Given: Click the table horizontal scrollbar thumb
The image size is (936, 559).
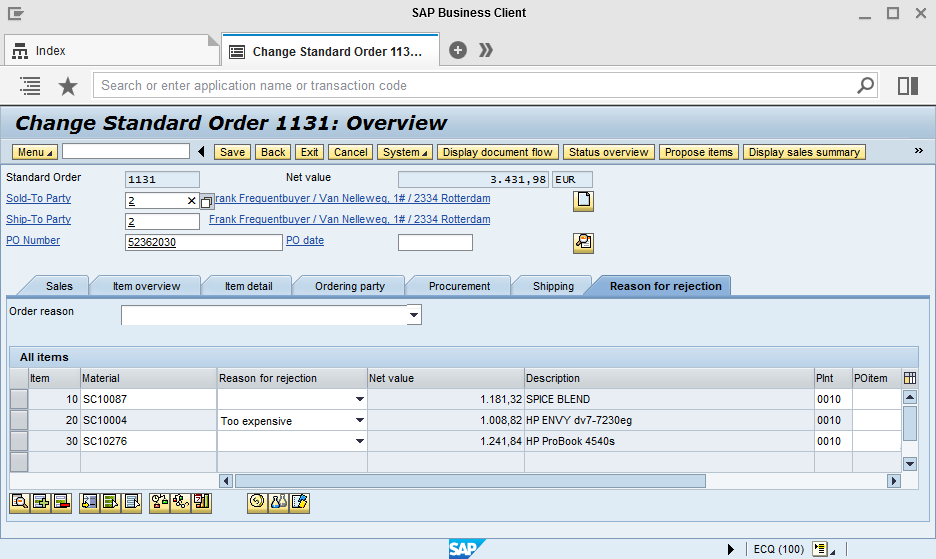Looking at the screenshot, I should tap(470, 481).
